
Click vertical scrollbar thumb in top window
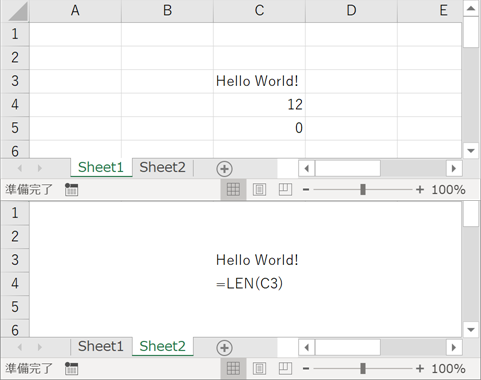coord(471,32)
